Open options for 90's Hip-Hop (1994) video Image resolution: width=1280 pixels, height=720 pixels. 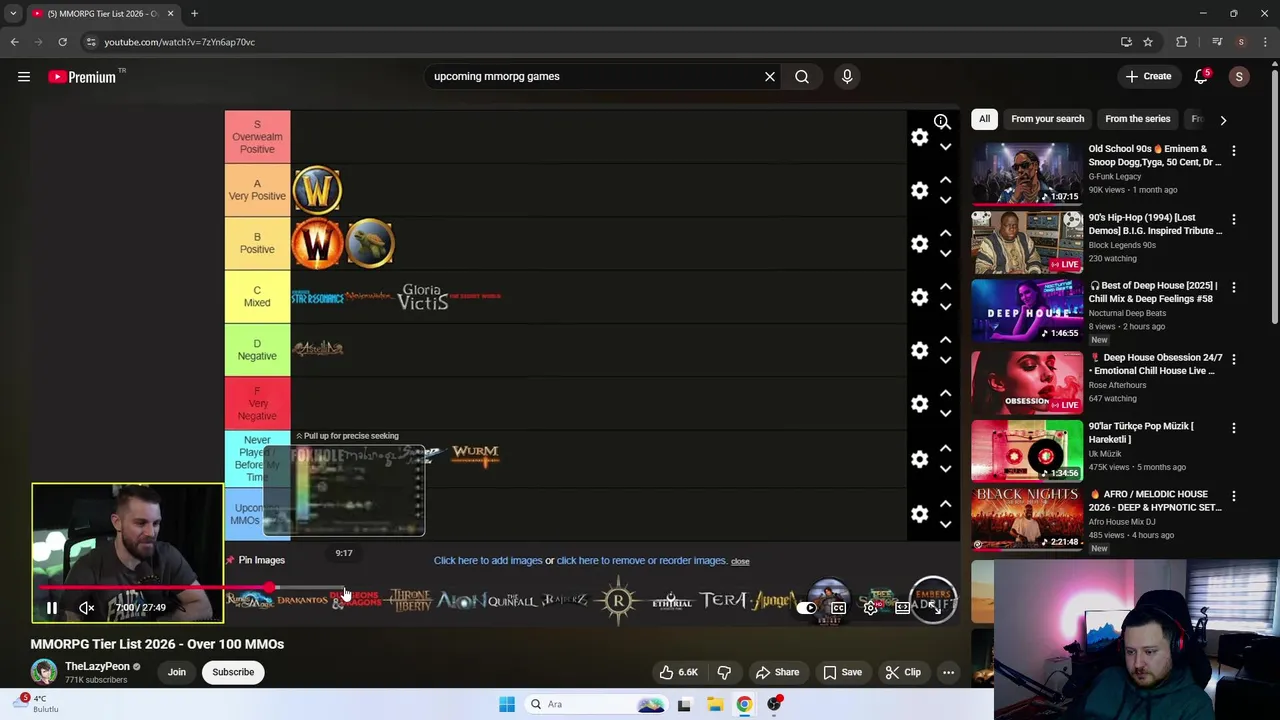(1233, 218)
